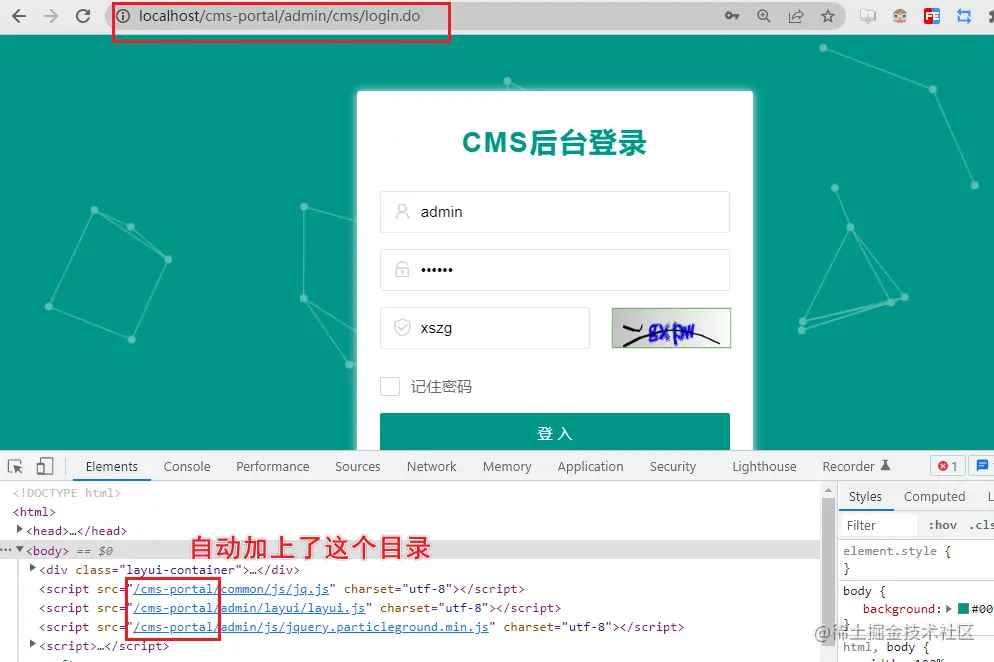Go back with the browser back arrow

point(18,16)
